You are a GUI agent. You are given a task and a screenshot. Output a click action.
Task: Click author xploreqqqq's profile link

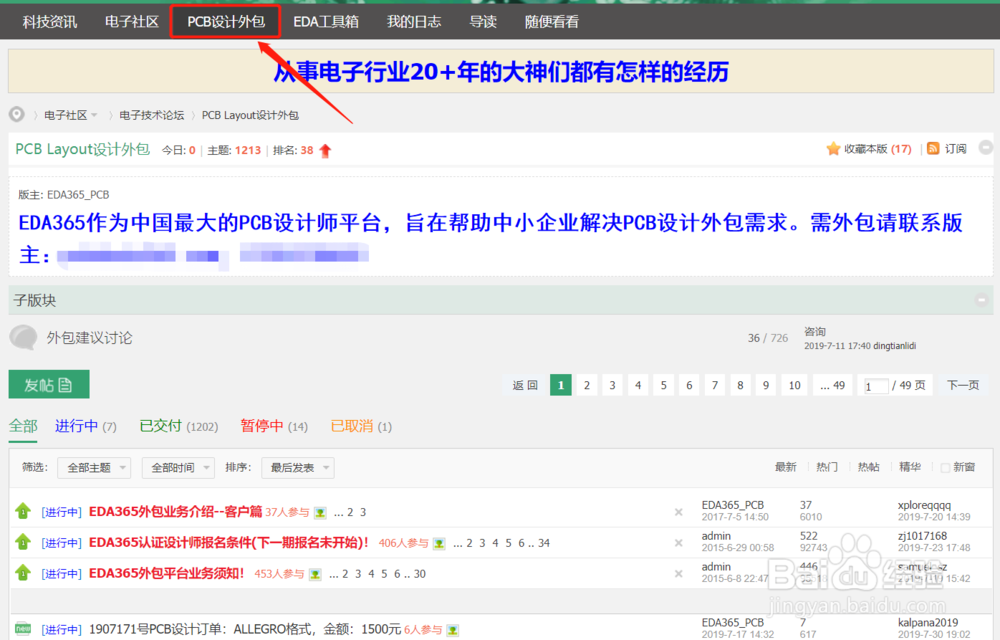[x=924, y=505]
